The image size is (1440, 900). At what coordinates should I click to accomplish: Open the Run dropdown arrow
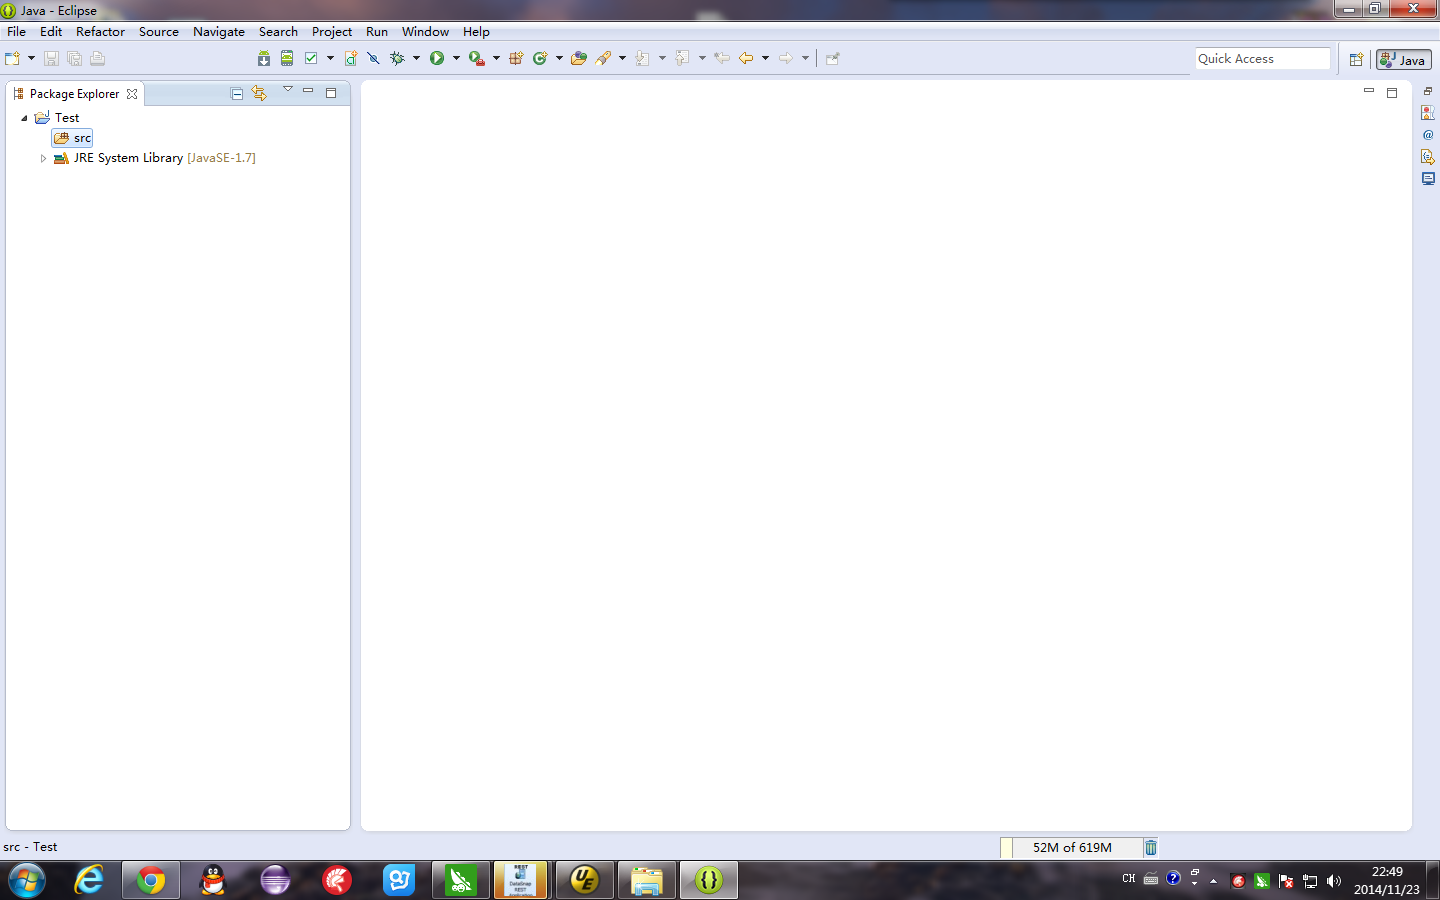tap(456, 58)
